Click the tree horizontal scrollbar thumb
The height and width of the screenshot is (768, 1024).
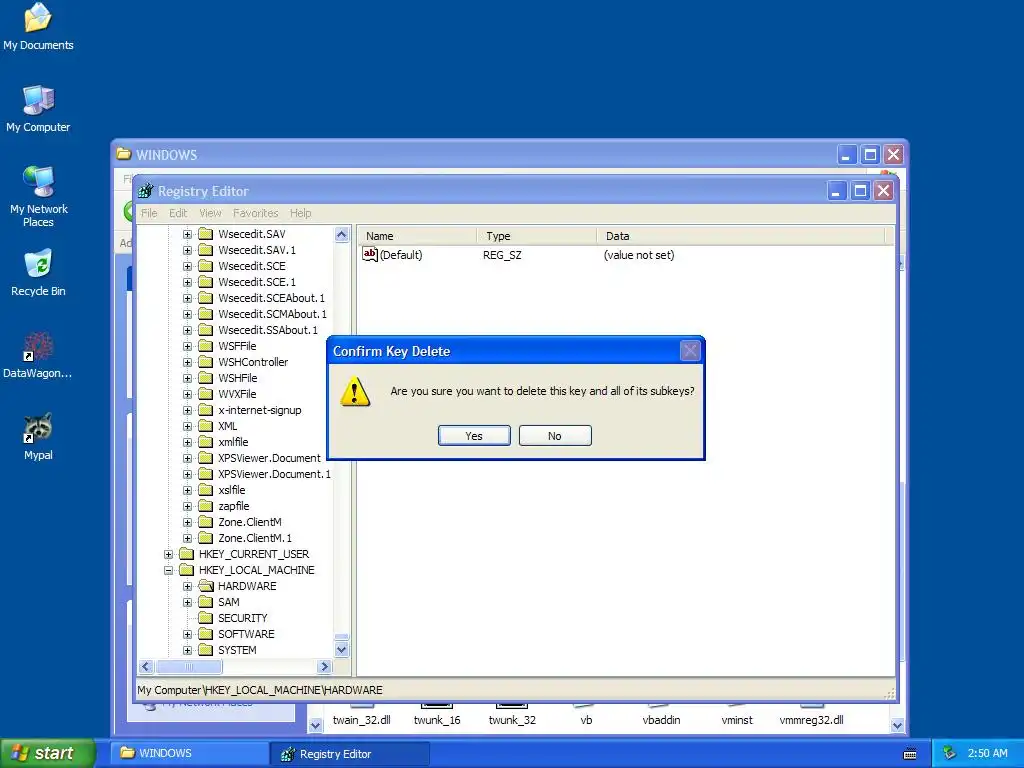[189, 667]
